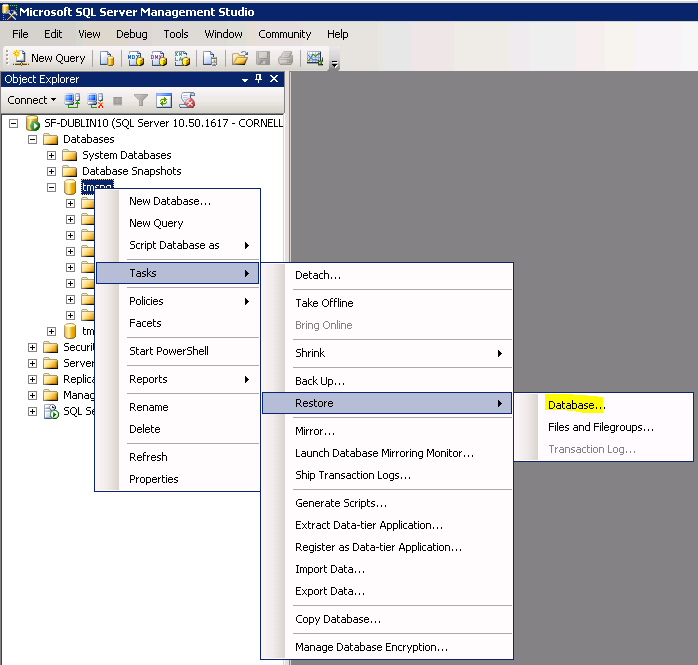This screenshot has width=698, height=665.
Task: Click the Print toolbar icon
Action: (285, 58)
